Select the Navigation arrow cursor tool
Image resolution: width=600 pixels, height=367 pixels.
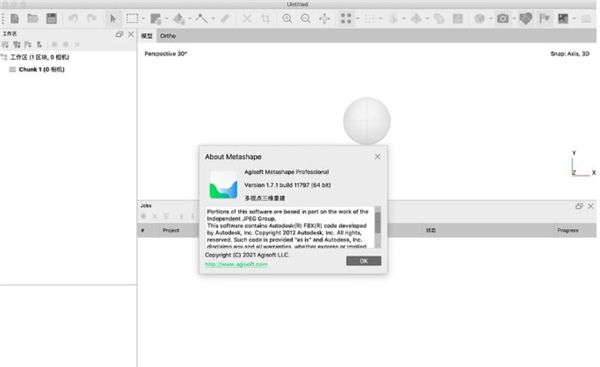pyautogui.click(x=113, y=18)
